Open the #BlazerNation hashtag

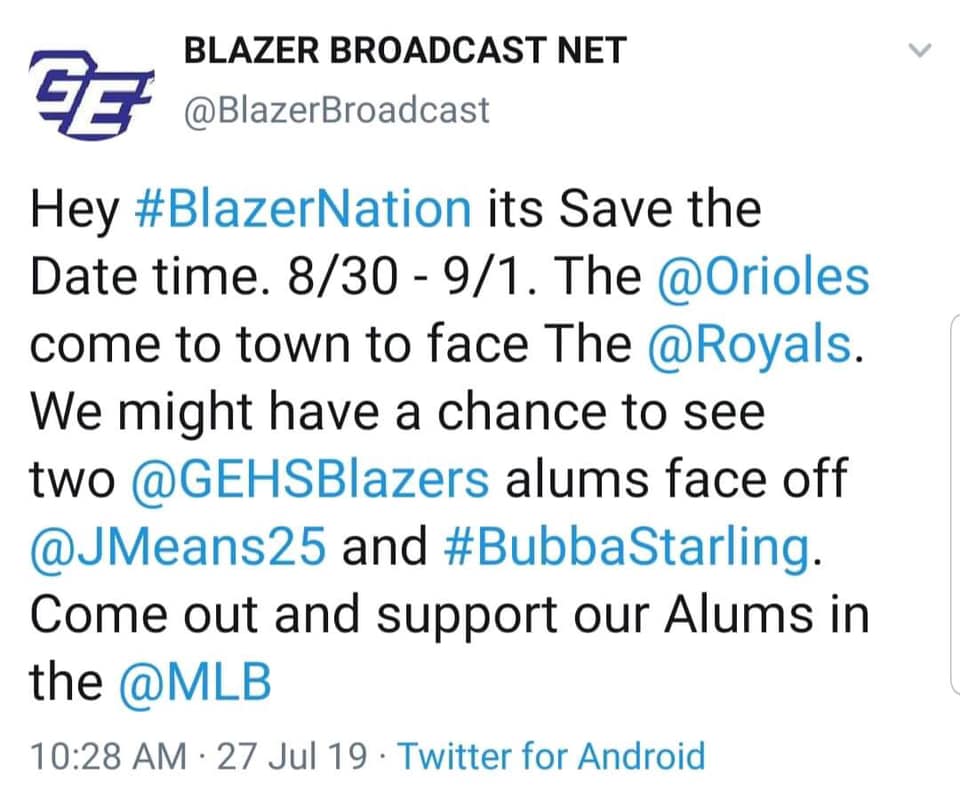pos(302,209)
